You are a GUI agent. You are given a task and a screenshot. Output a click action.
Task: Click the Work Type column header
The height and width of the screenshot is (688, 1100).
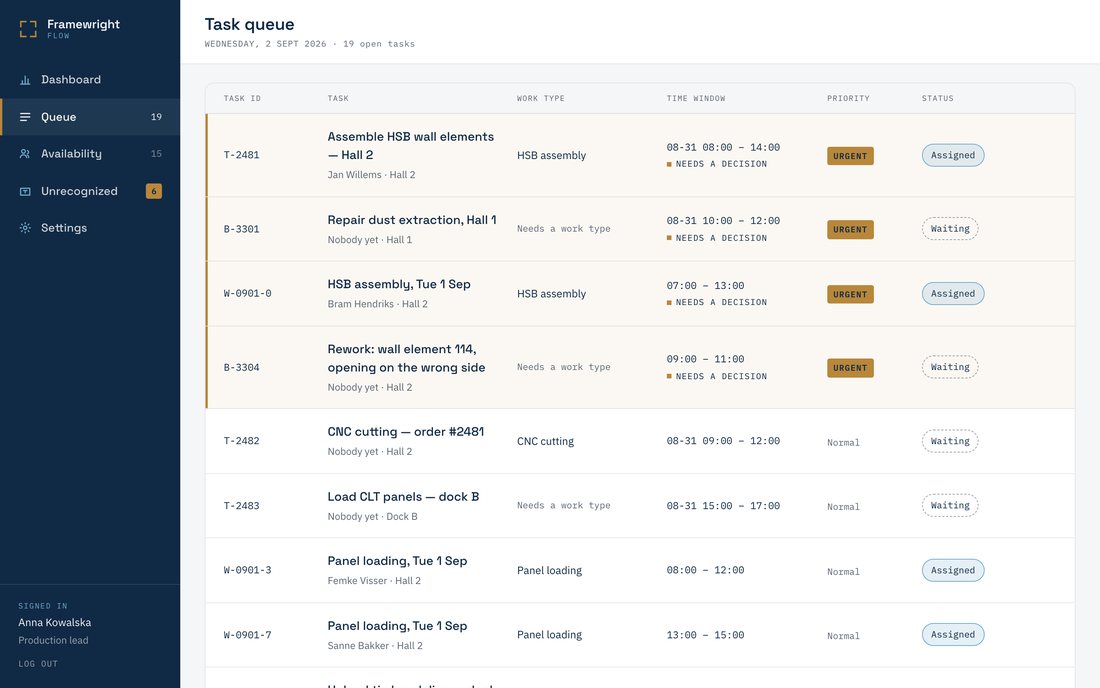(x=541, y=98)
